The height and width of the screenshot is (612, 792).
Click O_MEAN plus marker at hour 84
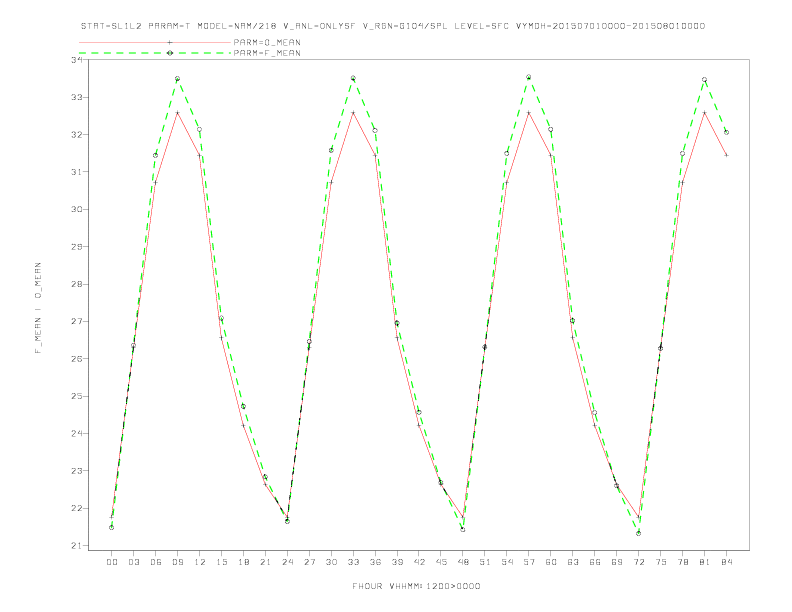726,155
